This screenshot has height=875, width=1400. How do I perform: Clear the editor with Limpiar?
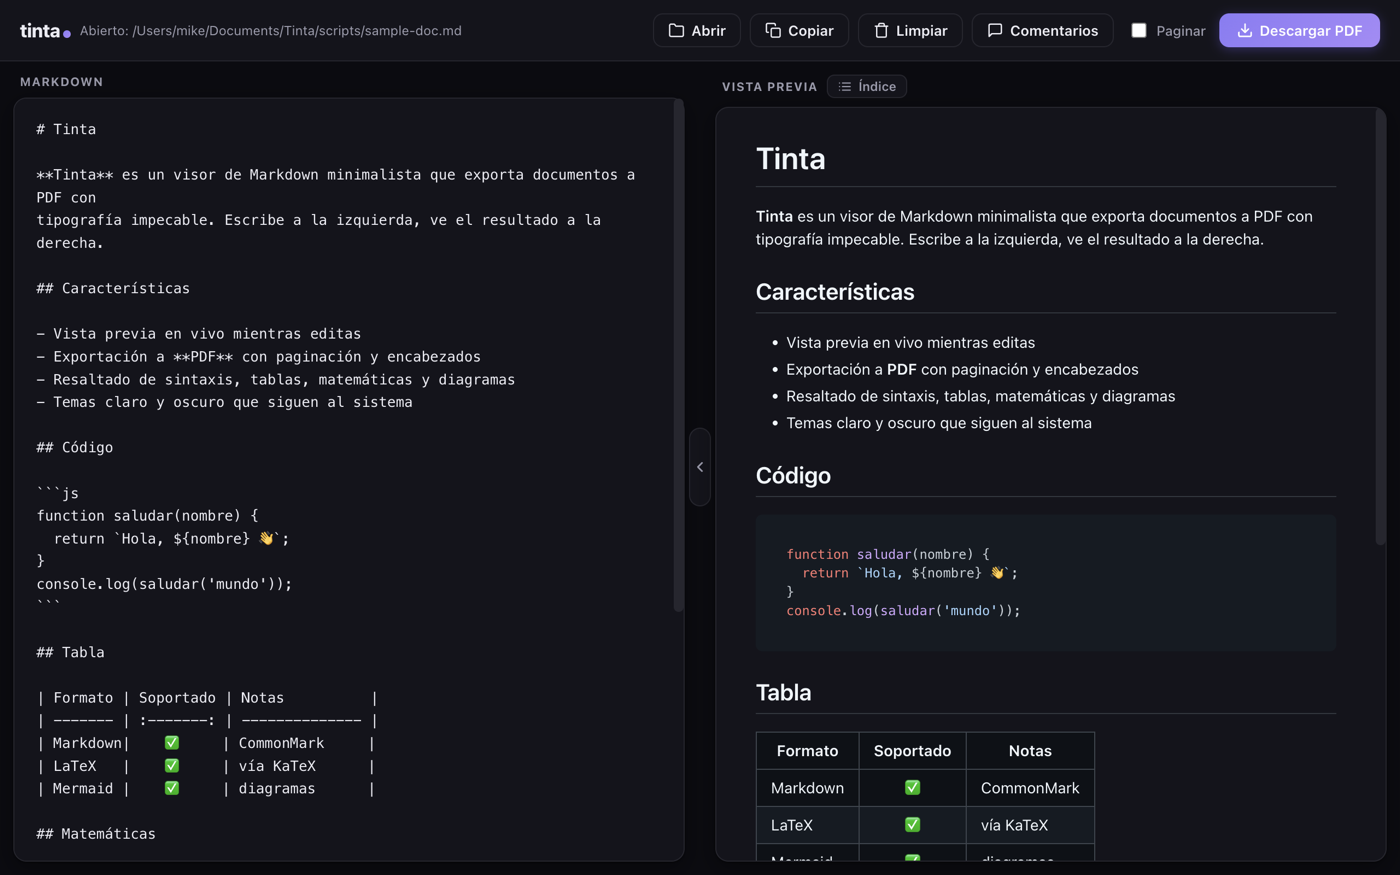(910, 31)
